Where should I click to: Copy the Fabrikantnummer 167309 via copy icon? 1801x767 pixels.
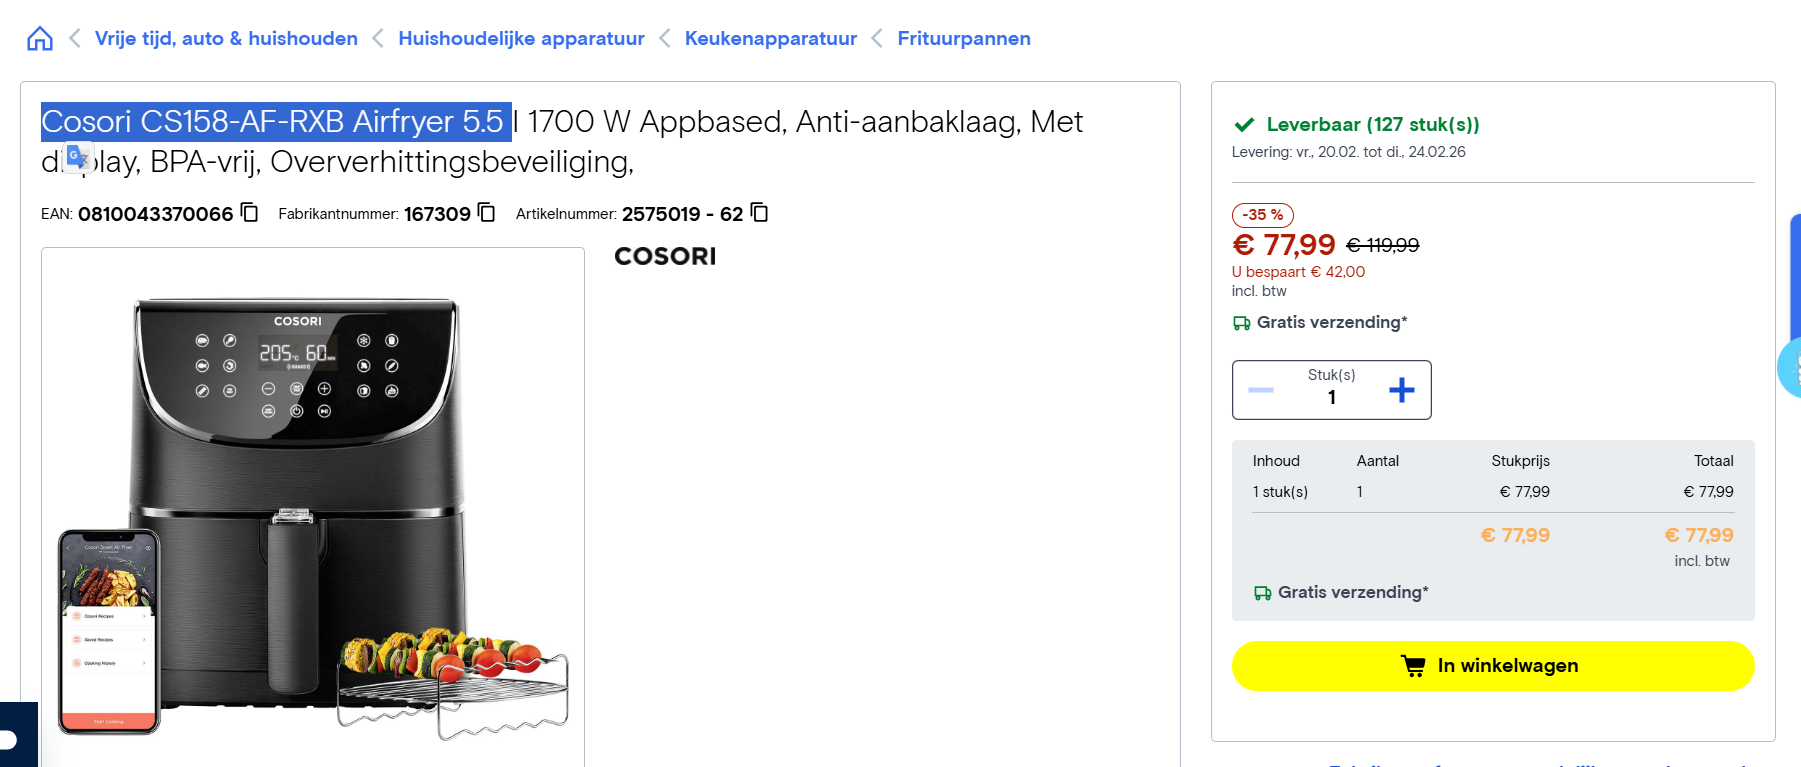pos(486,214)
